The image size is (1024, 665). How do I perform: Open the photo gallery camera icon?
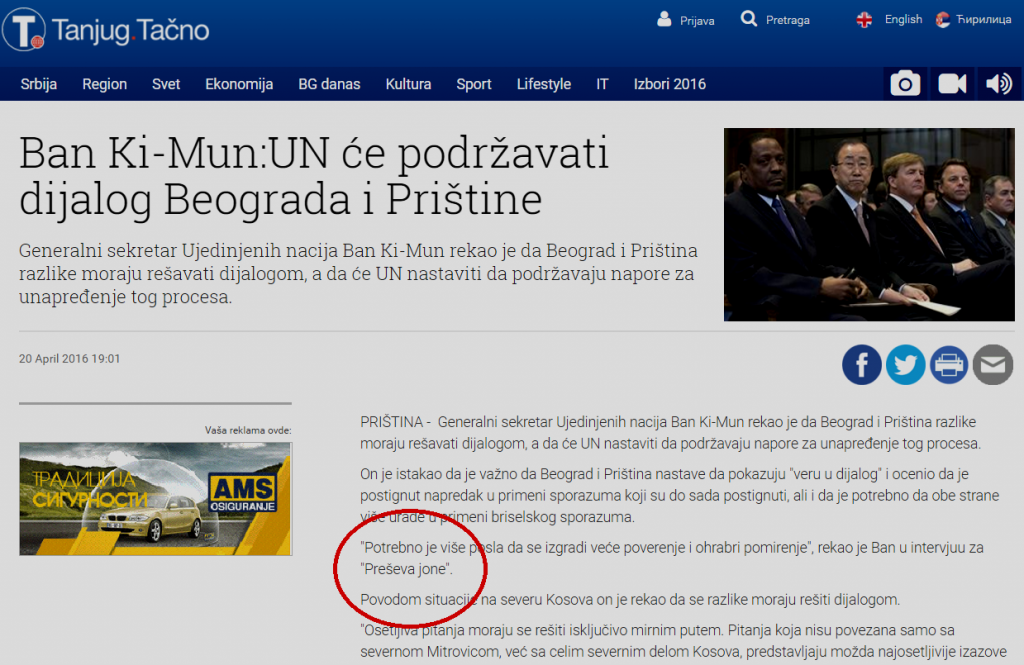905,84
